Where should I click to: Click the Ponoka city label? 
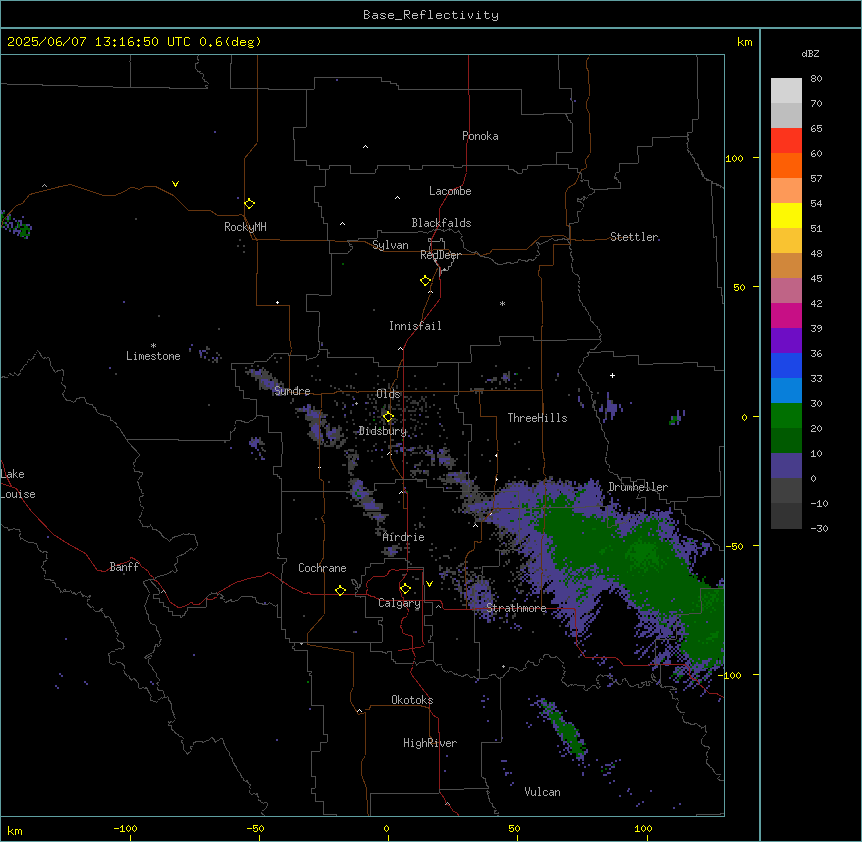pyautogui.click(x=480, y=136)
